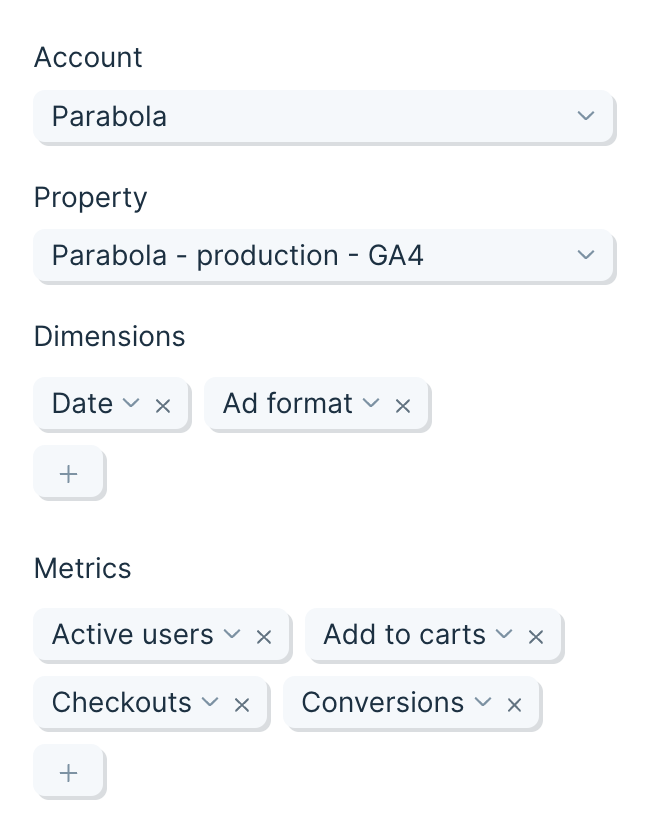Expand the Conversions metric chevron
The image size is (646, 832).
tap(483, 701)
